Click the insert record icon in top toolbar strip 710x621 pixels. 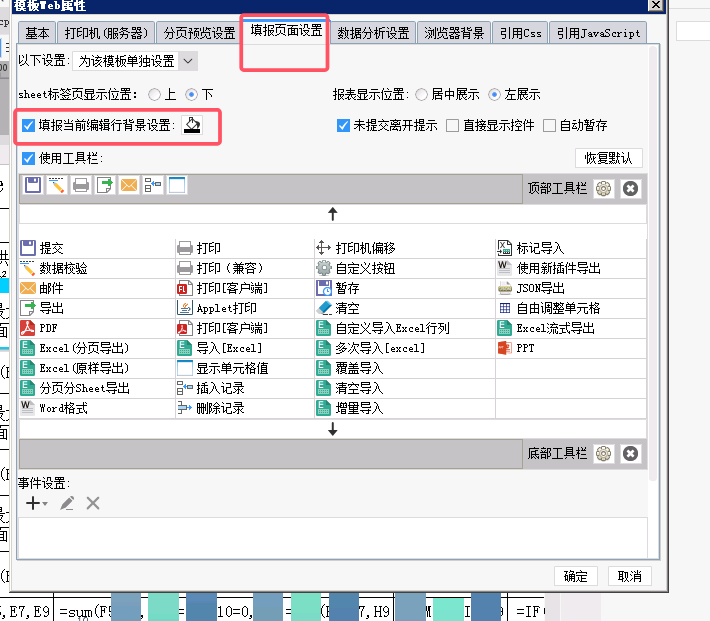(x=153, y=185)
